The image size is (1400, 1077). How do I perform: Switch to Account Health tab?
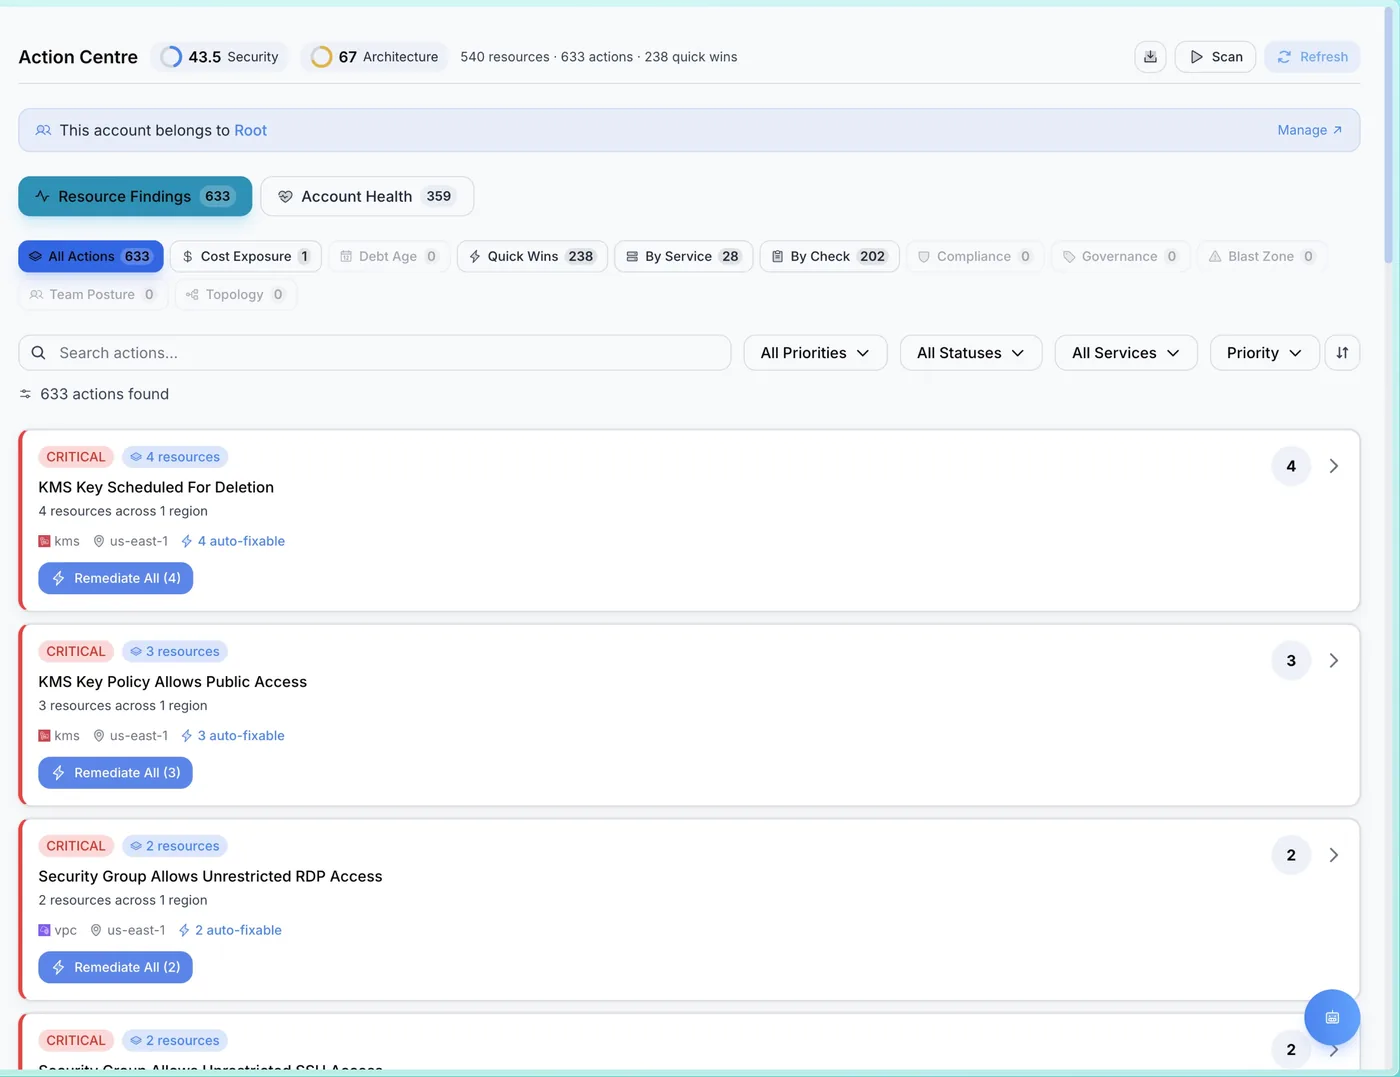pos(367,196)
